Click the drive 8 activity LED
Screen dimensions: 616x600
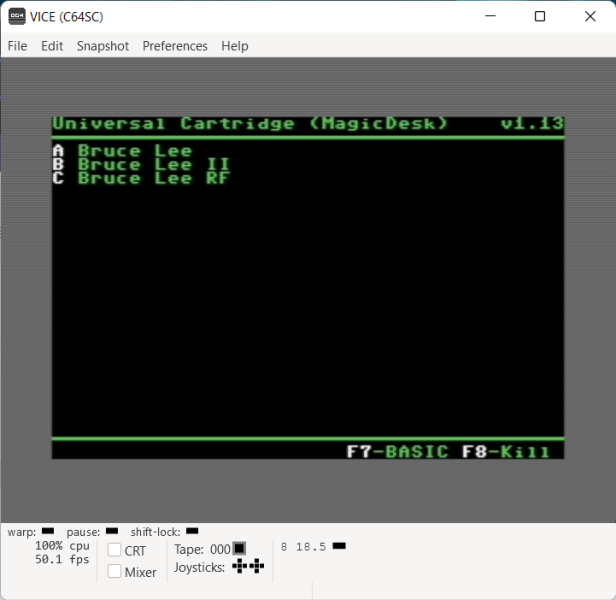pyautogui.click(x=339, y=546)
